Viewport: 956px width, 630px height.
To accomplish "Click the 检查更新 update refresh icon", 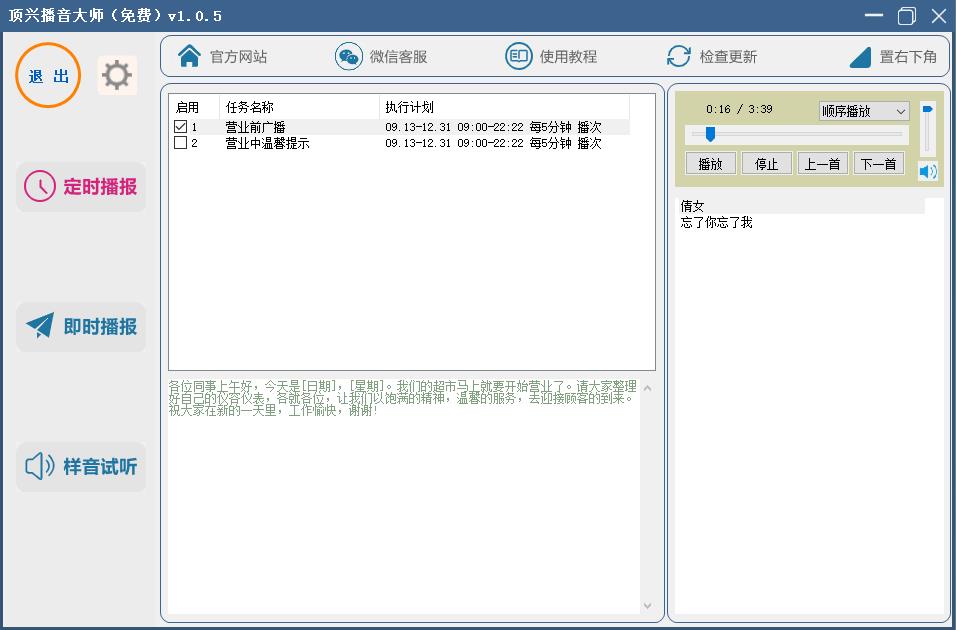I will 679,56.
